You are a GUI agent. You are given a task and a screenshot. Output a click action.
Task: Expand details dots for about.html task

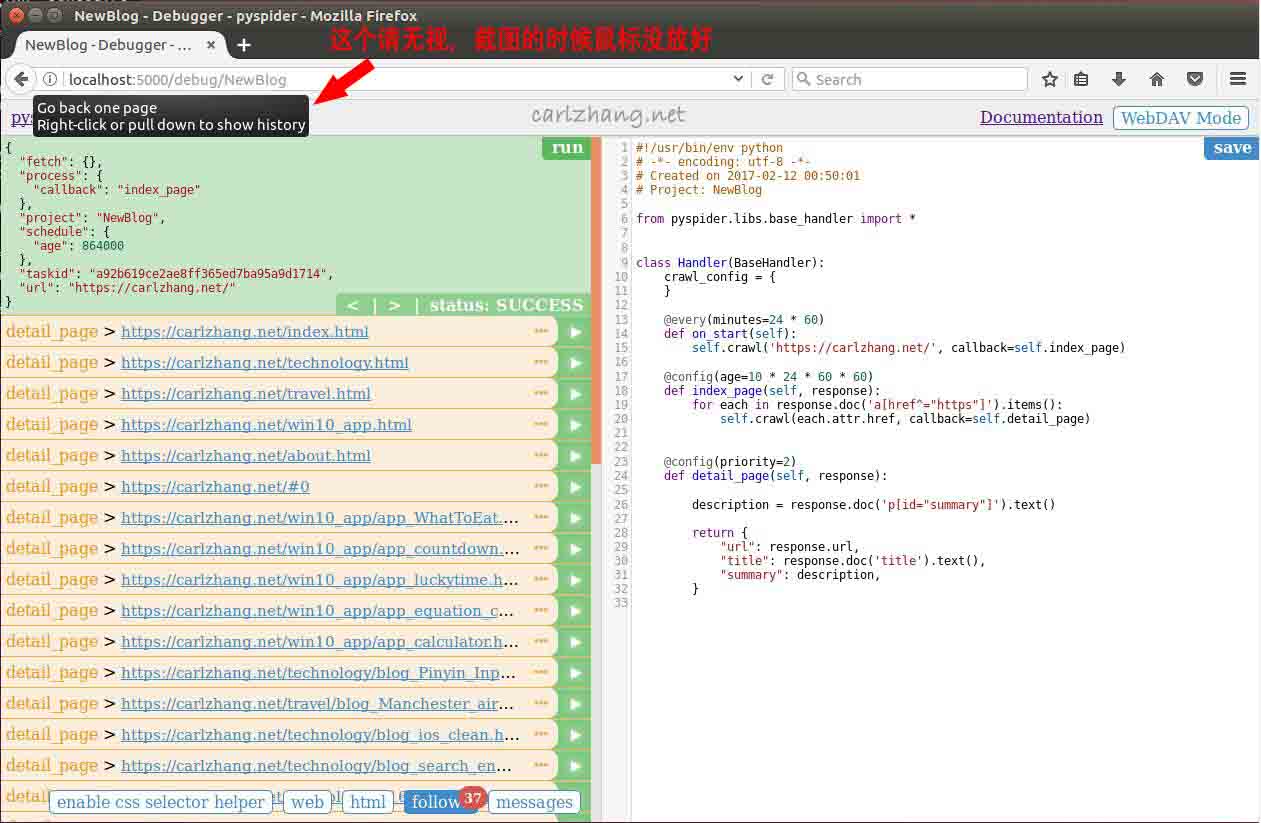[x=541, y=455]
